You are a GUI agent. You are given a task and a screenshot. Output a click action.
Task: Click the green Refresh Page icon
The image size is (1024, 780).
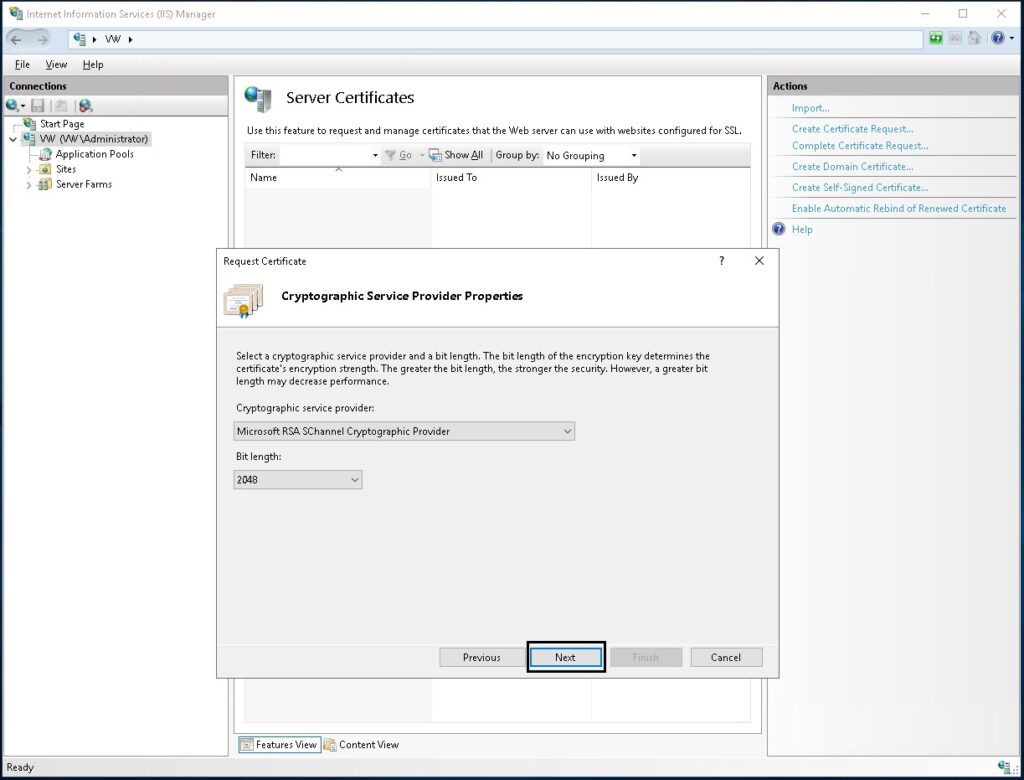click(936, 39)
